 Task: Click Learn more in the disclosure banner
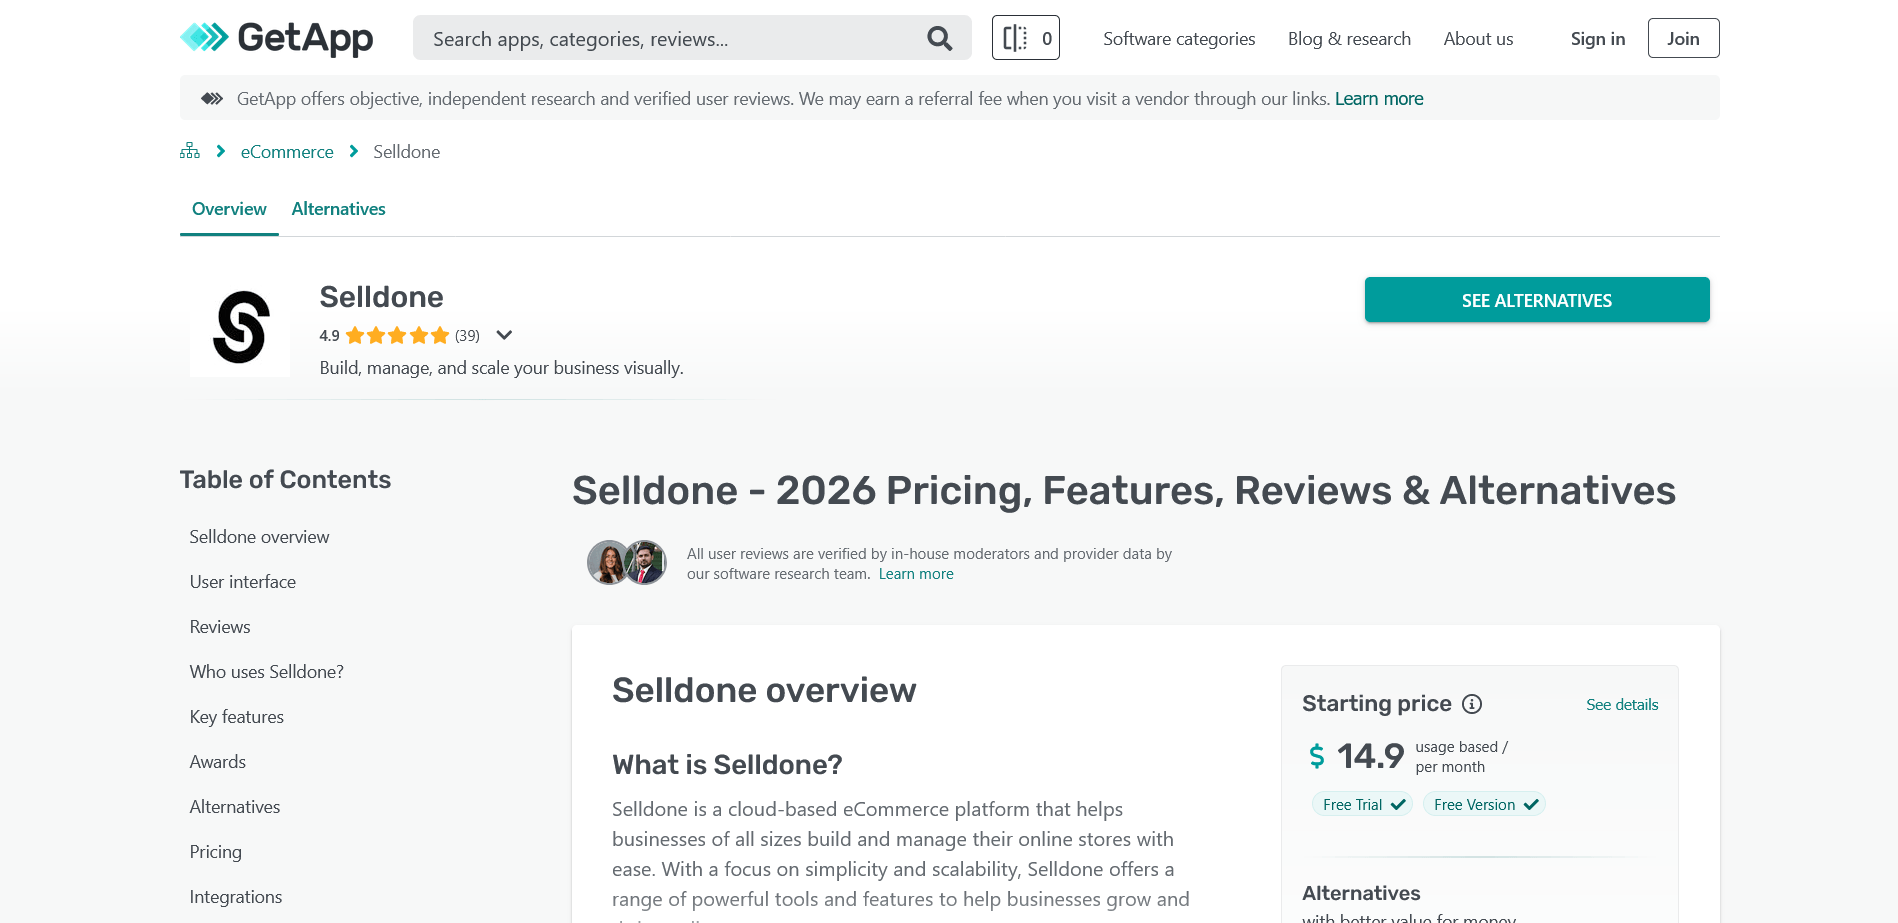click(x=1379, y=99)
